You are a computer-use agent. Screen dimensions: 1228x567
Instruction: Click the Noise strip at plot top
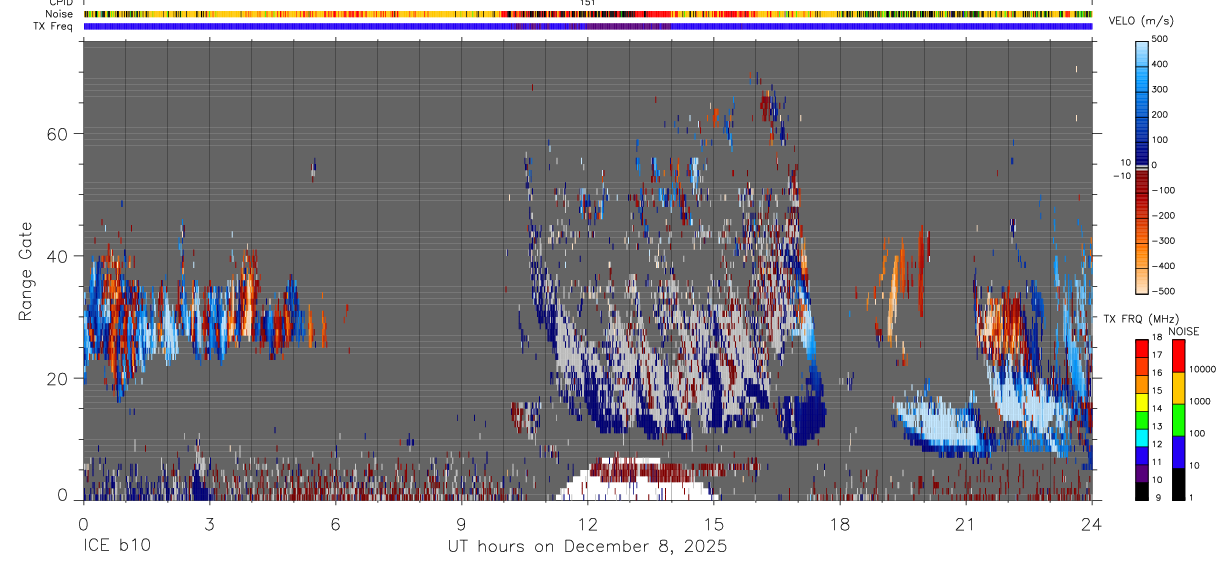pyautogui.click(x=588, y=14)
